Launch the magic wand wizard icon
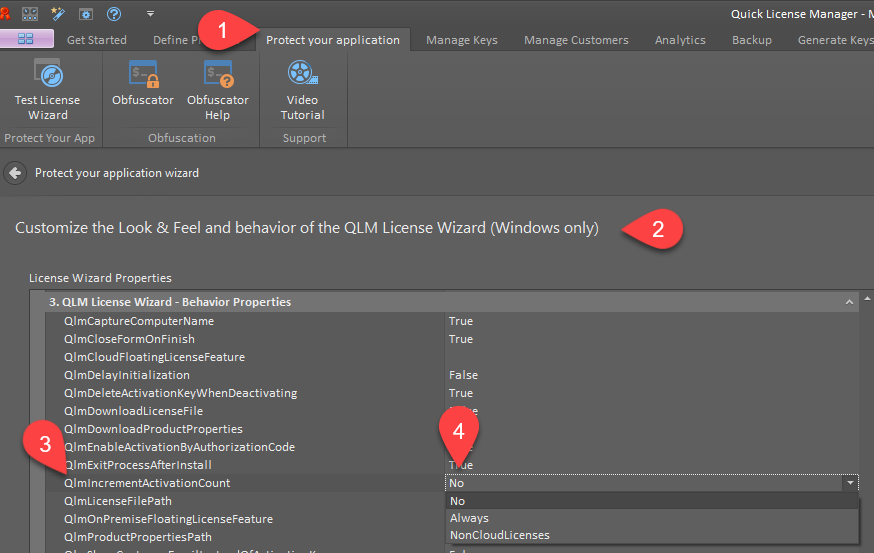 pos(58,14)
